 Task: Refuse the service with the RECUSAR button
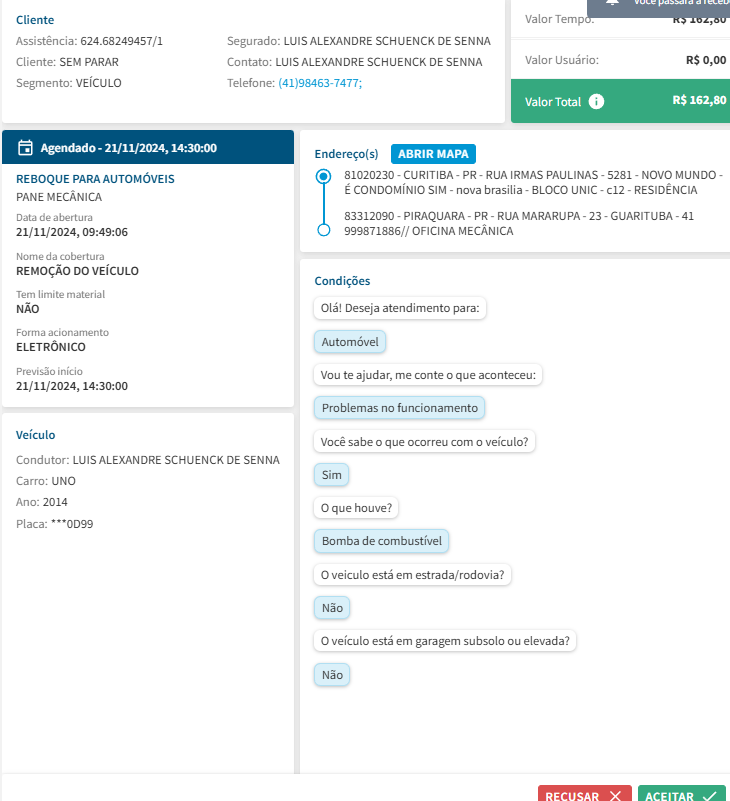point(584,795)
